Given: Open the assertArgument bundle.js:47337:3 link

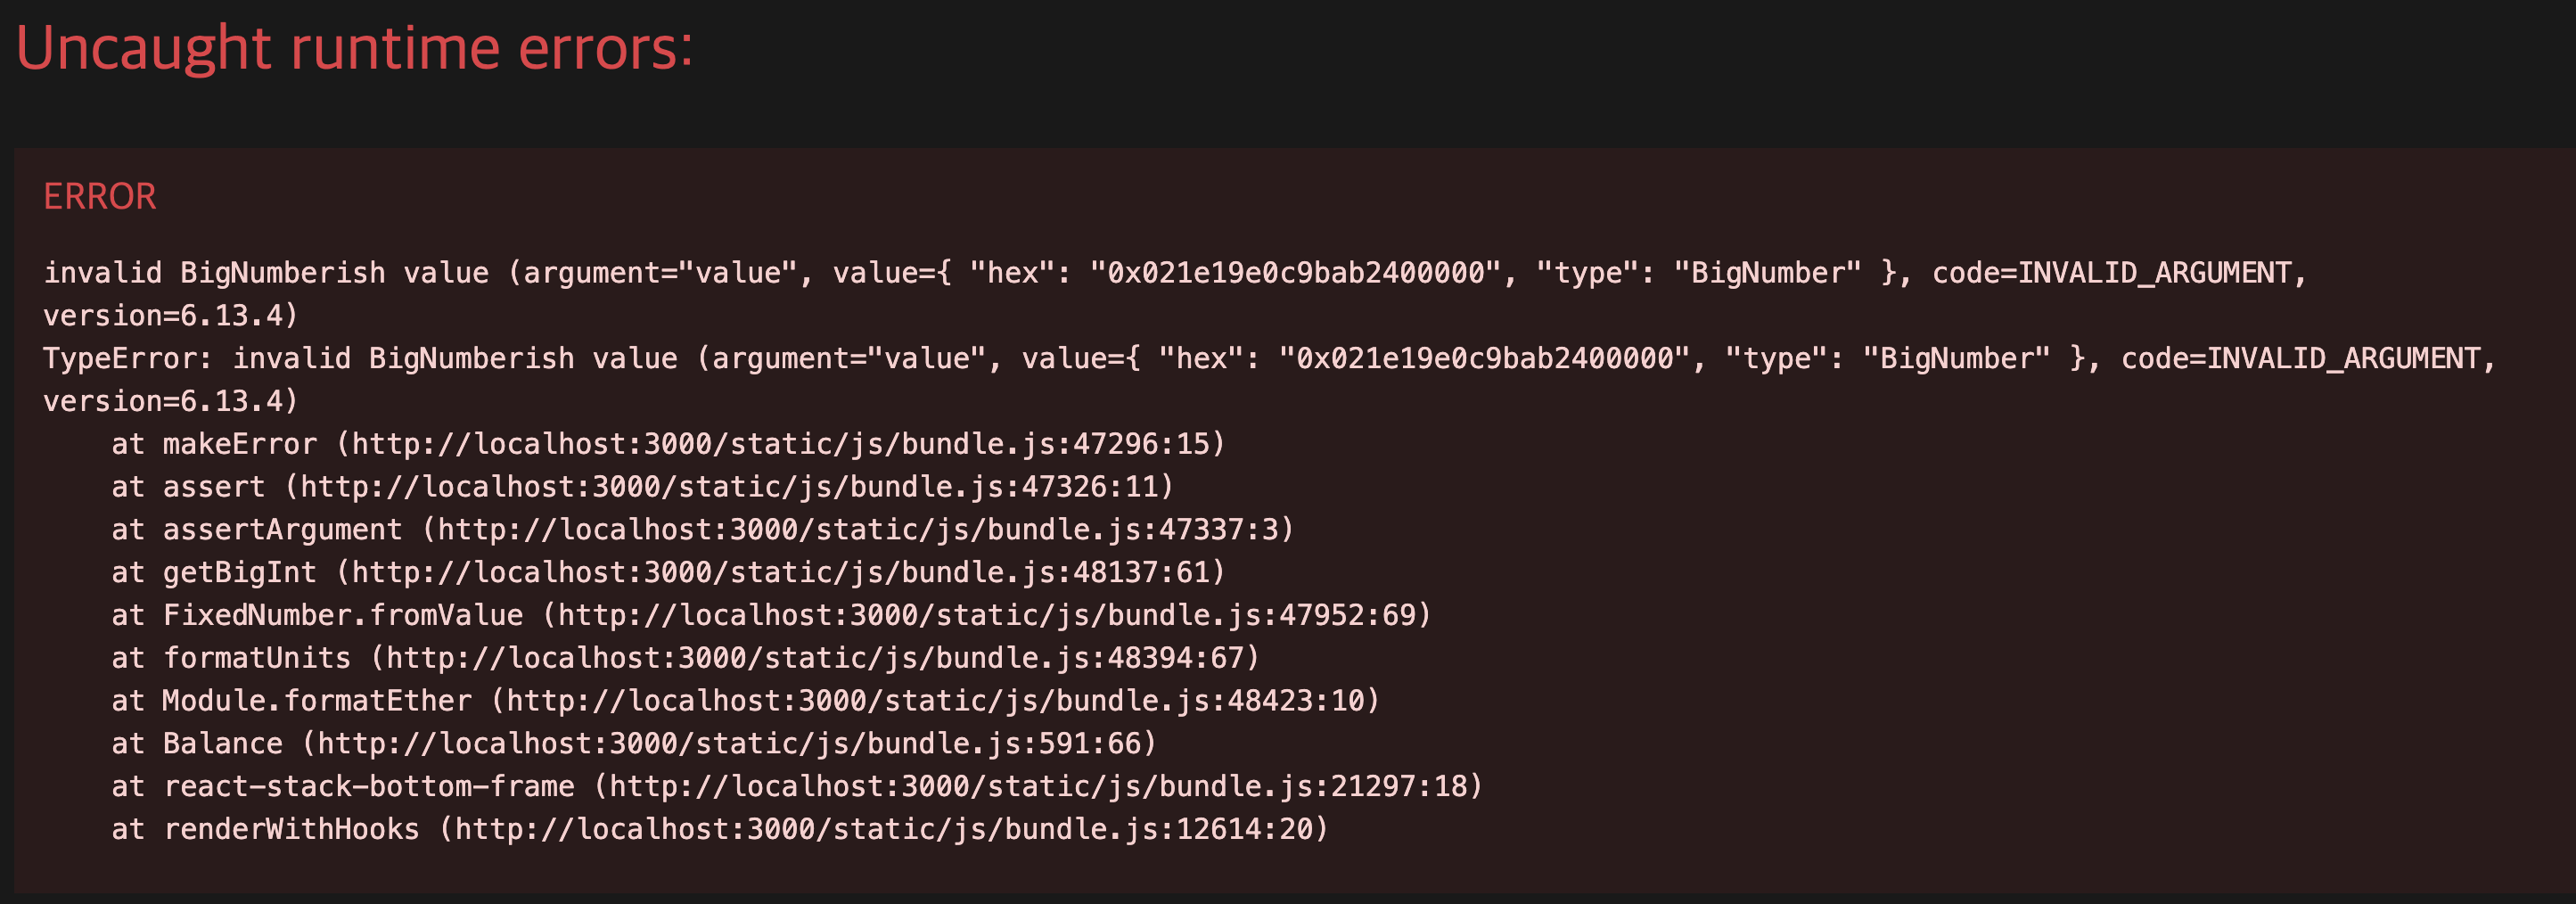Looking at the screenshot, I should pos(857,529).
